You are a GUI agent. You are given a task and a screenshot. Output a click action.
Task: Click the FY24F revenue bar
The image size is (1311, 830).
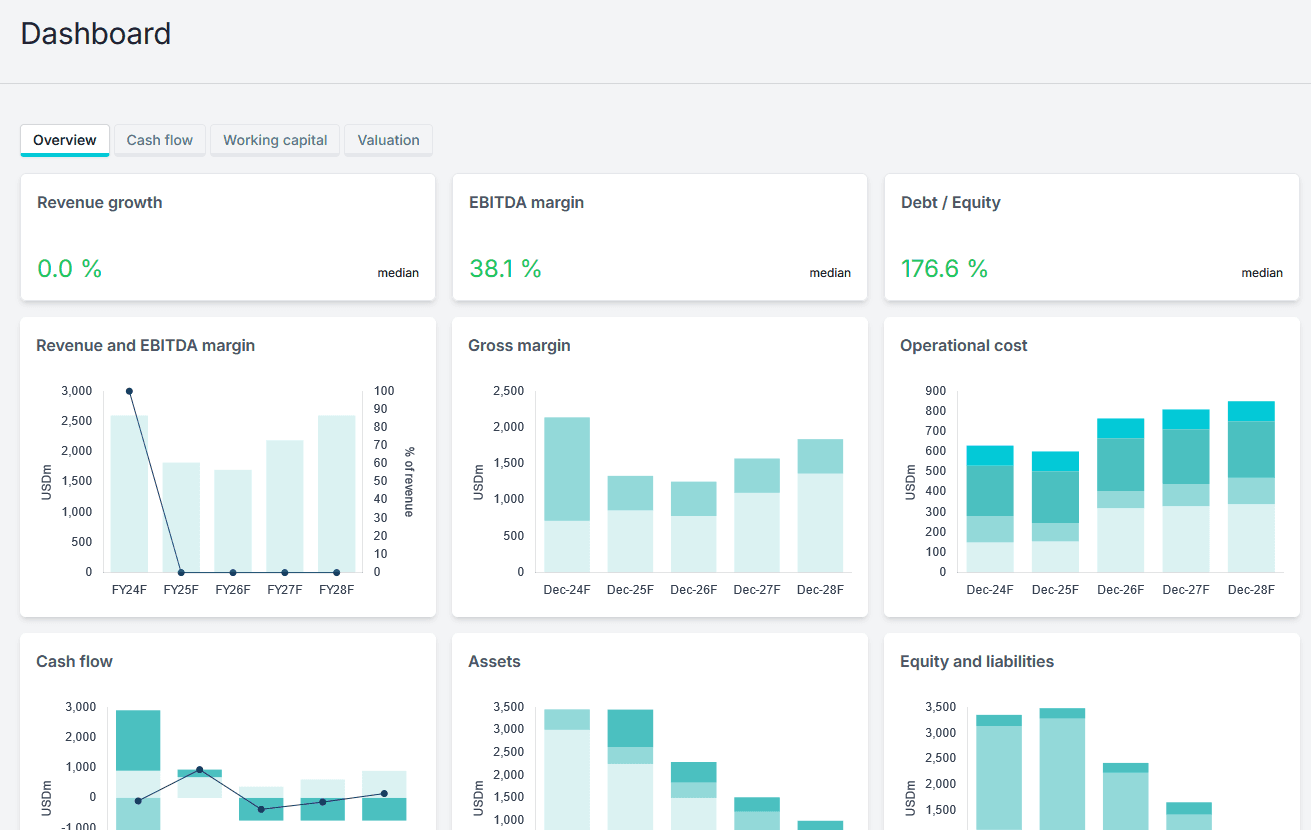(x=129, y=494)
